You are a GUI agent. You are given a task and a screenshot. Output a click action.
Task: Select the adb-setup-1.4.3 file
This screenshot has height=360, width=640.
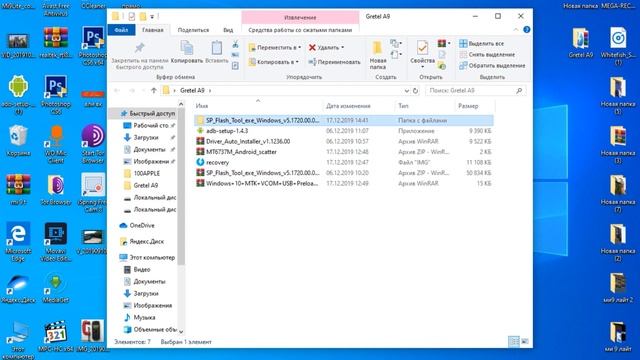343,131
